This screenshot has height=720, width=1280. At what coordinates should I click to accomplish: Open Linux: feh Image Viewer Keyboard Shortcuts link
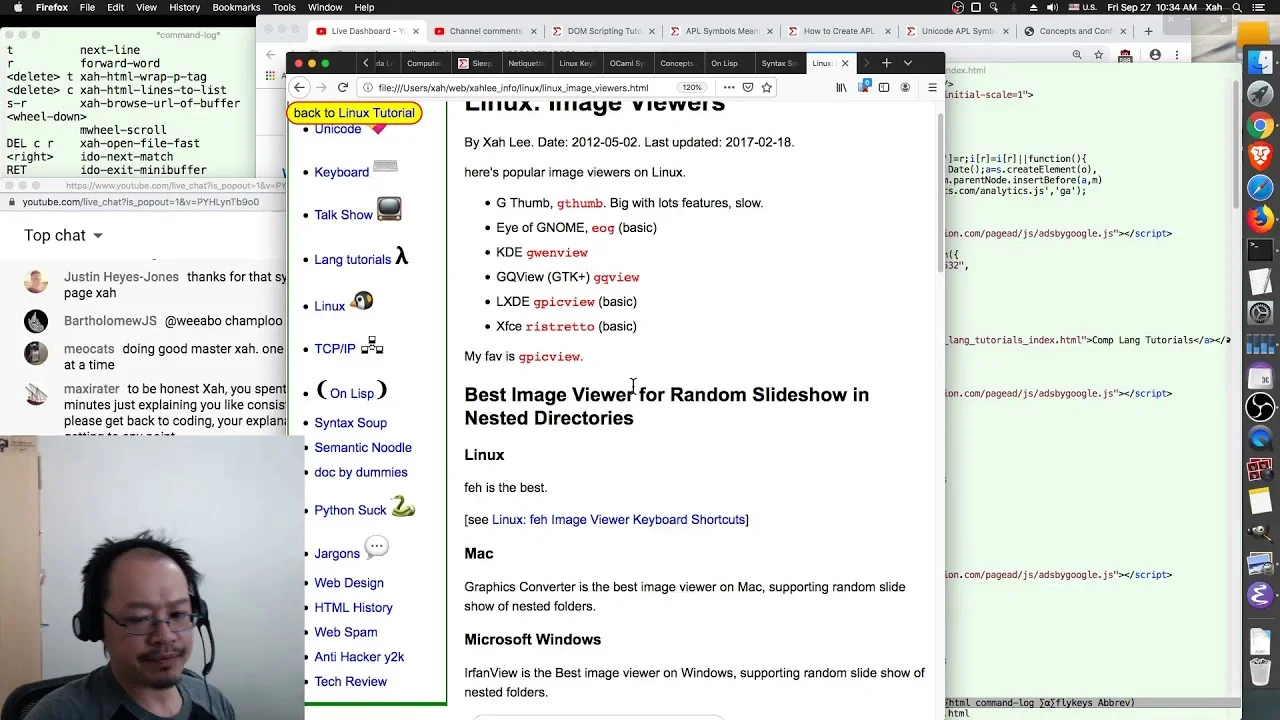point(618,519)
